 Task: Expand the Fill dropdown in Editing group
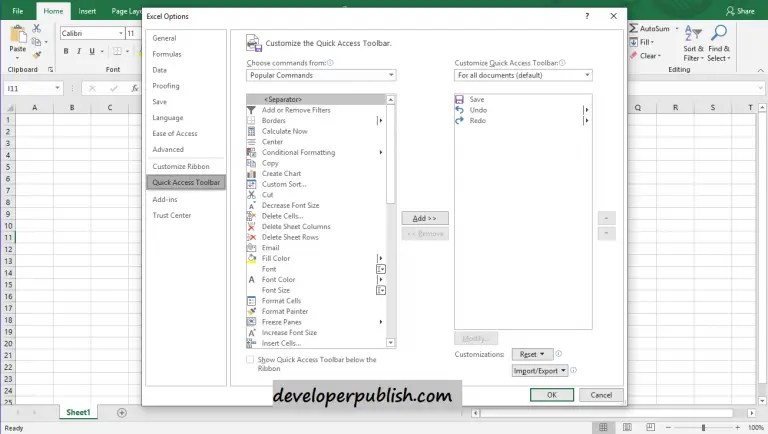(x=652, y=43)
